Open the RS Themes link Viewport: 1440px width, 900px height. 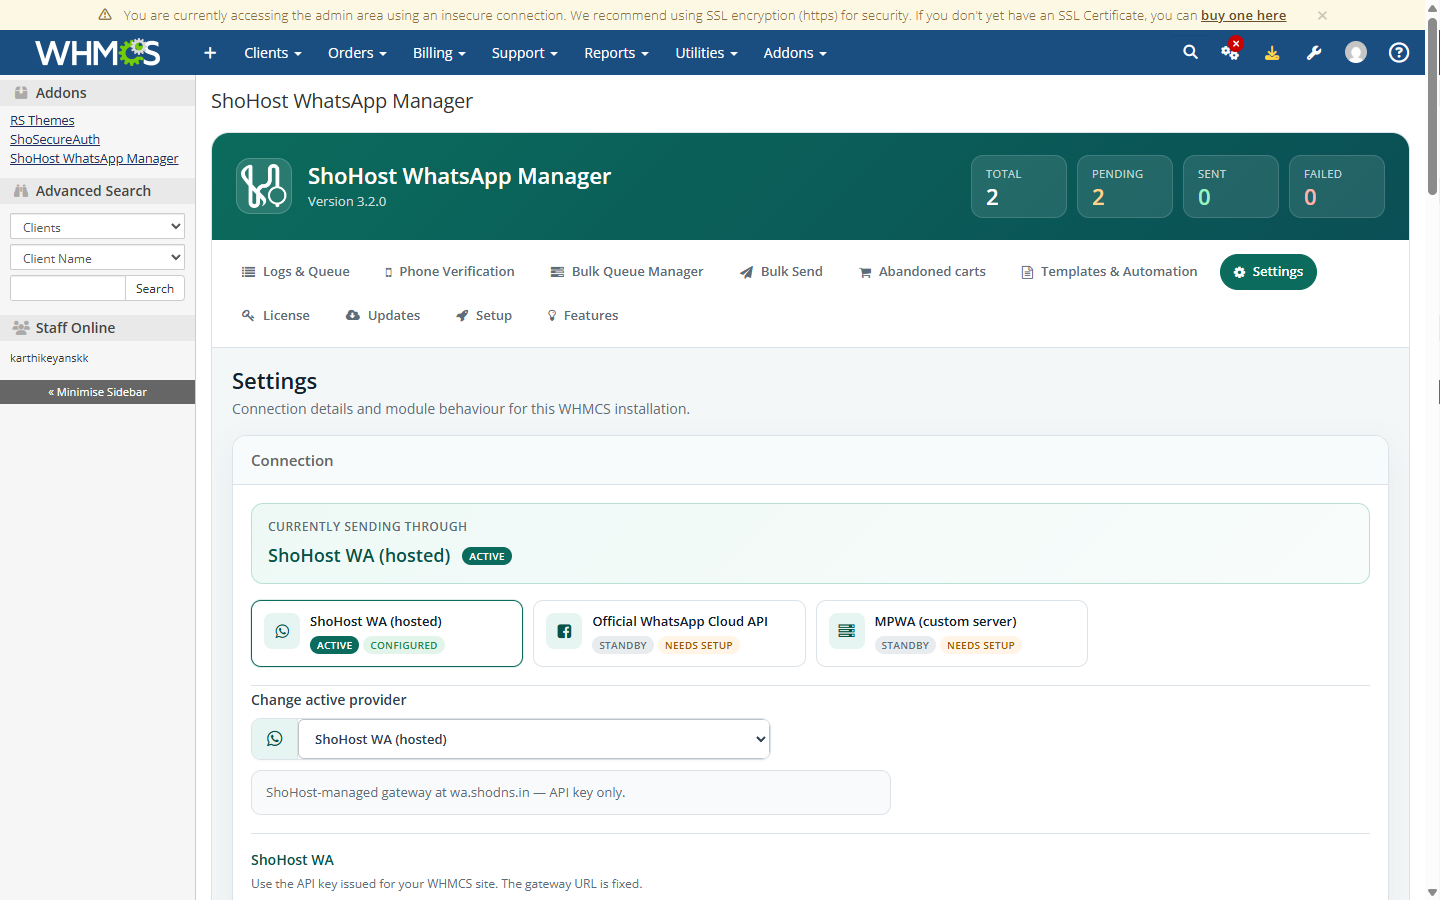tap(42, 120)
